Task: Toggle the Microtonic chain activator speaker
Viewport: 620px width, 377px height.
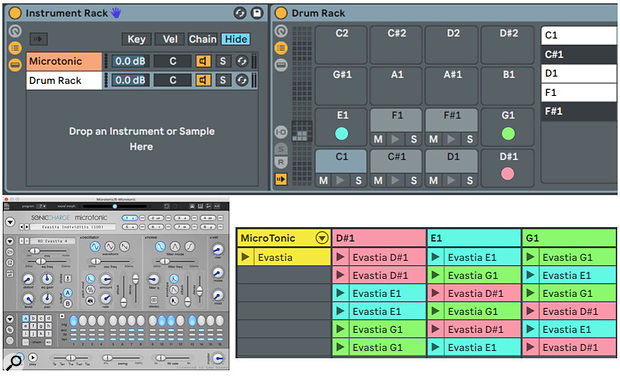Action: click(203, 61)
